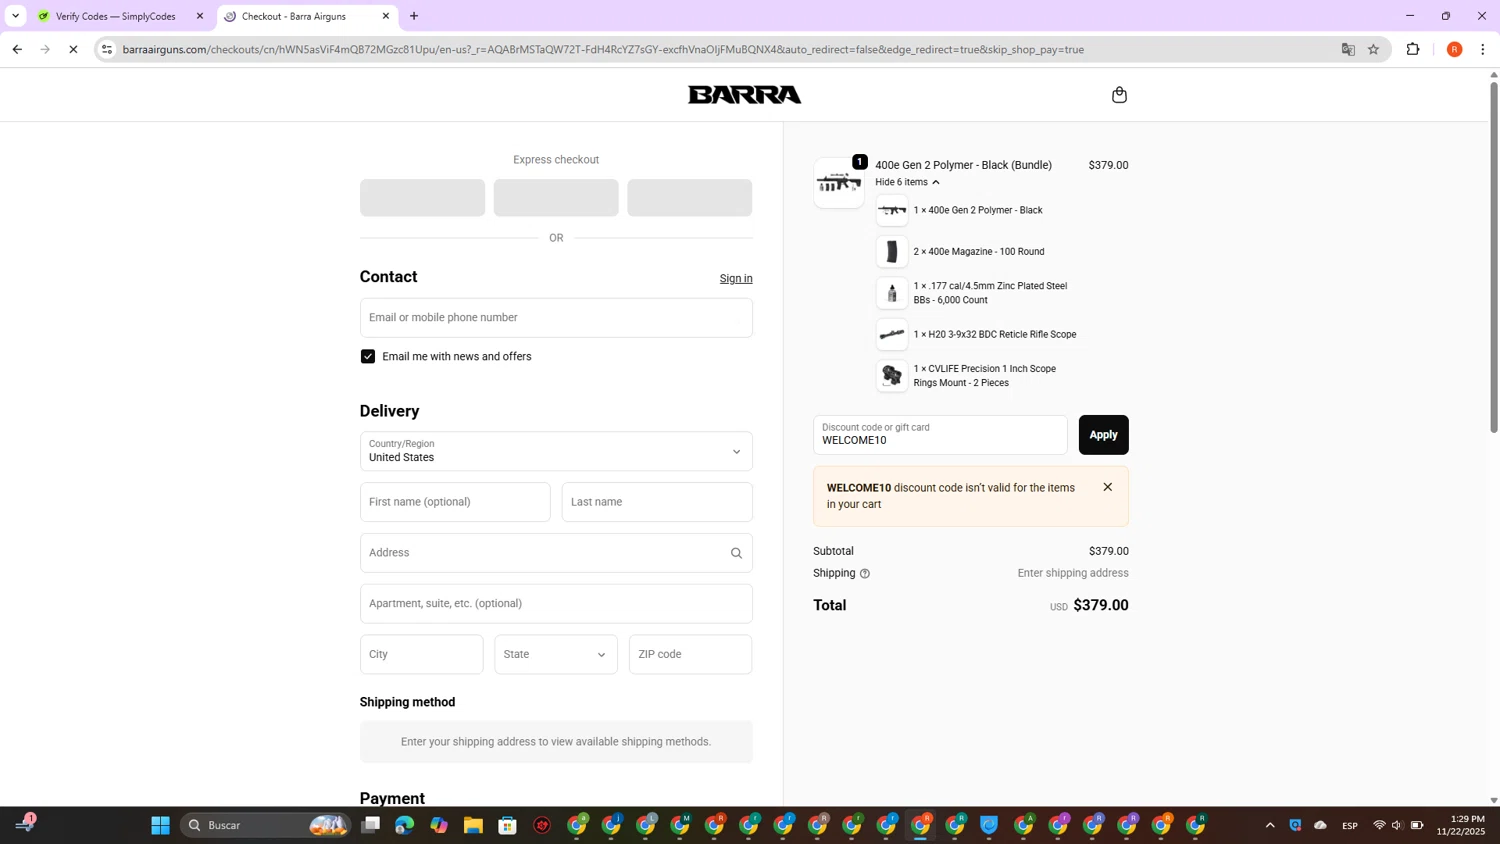Click the BARRA logo
Image resolution: width=1500 pixels, height=844 pixels.
[744, 95]
